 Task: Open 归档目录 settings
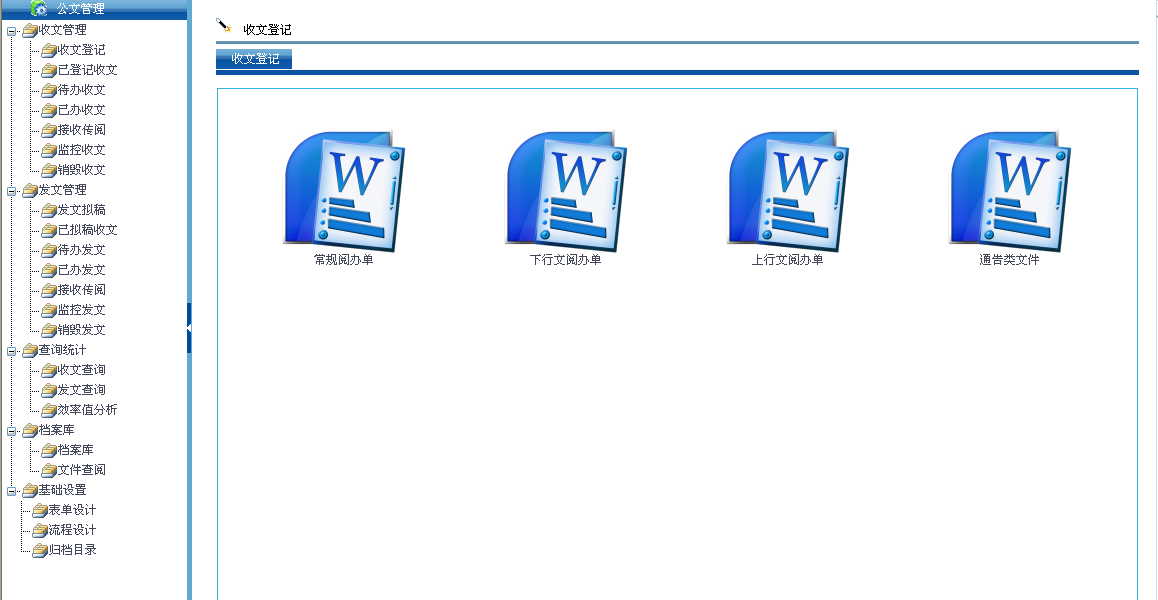[72, 550]
